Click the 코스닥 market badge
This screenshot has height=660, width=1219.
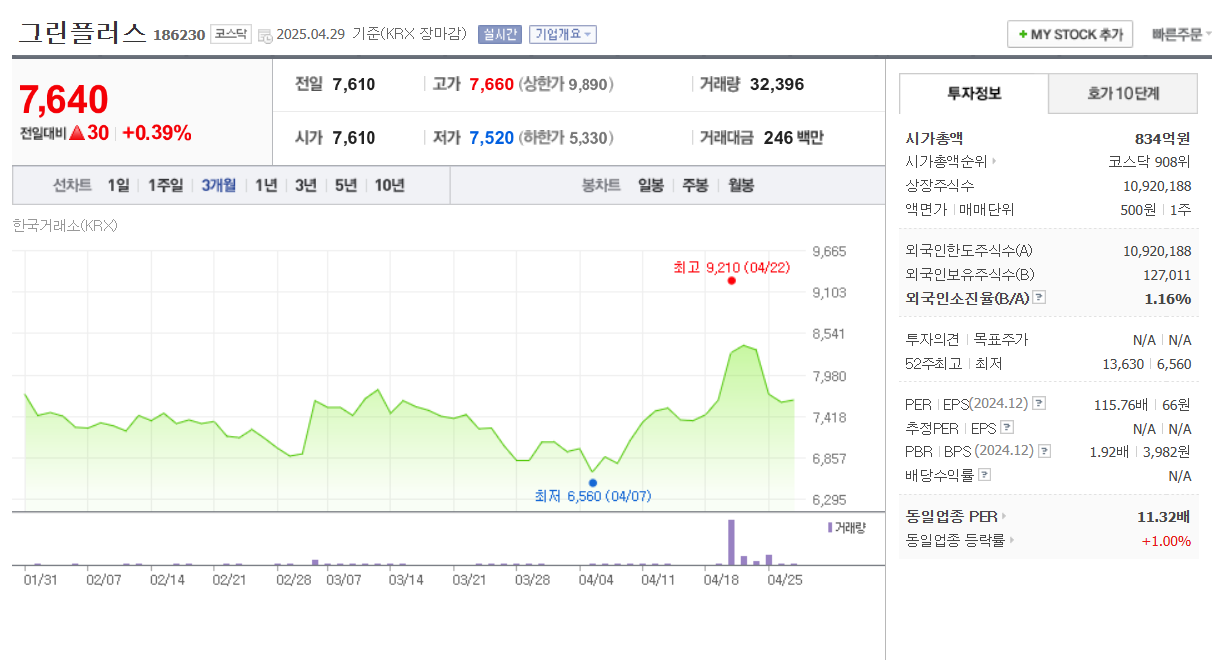[x=231, y=34]
